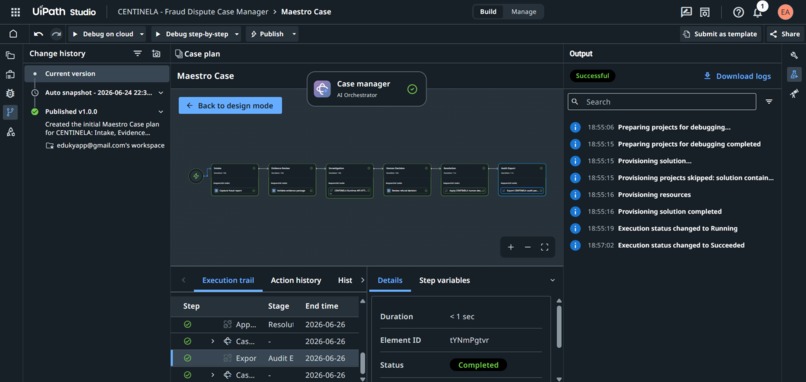Fit the case plan canvas to screen
Viewport: 806px width, 382px height.
(544, 247)
